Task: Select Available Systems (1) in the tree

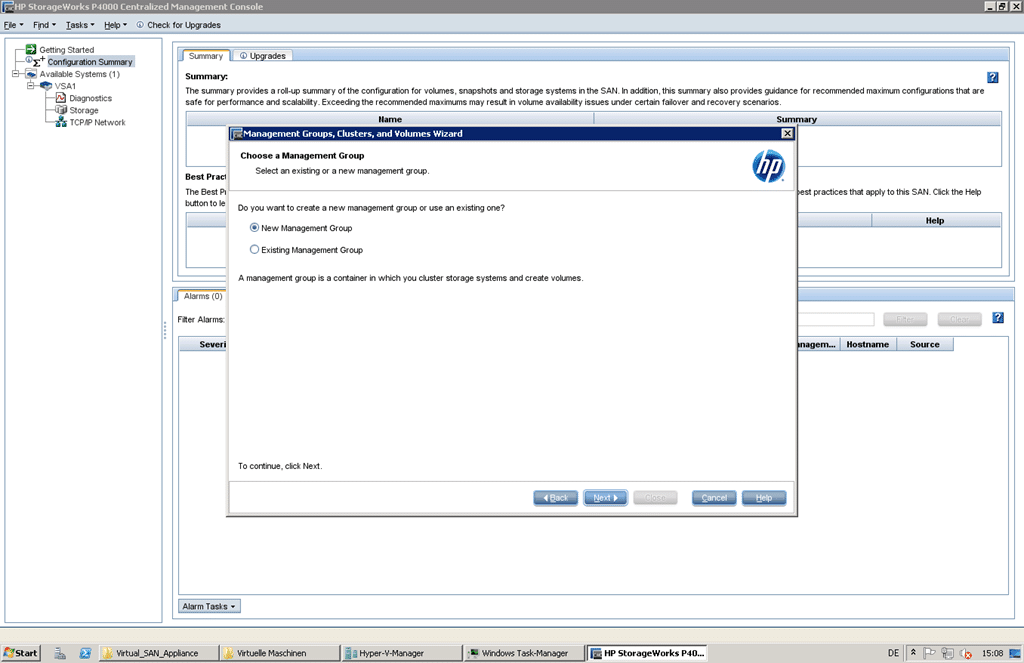Action: 80,74
